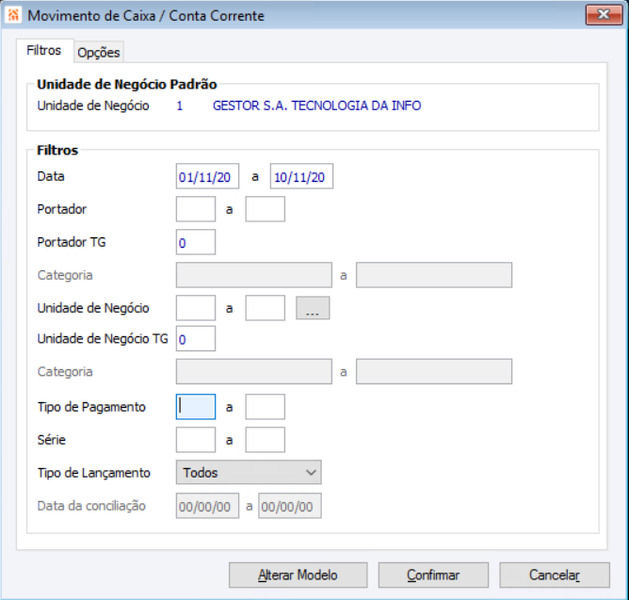The width and height of the screenshot is (629, 600).
Task: Click GESTOR S.A. TECNOLOGIA DA INFO text
Action: click(317, 105)
